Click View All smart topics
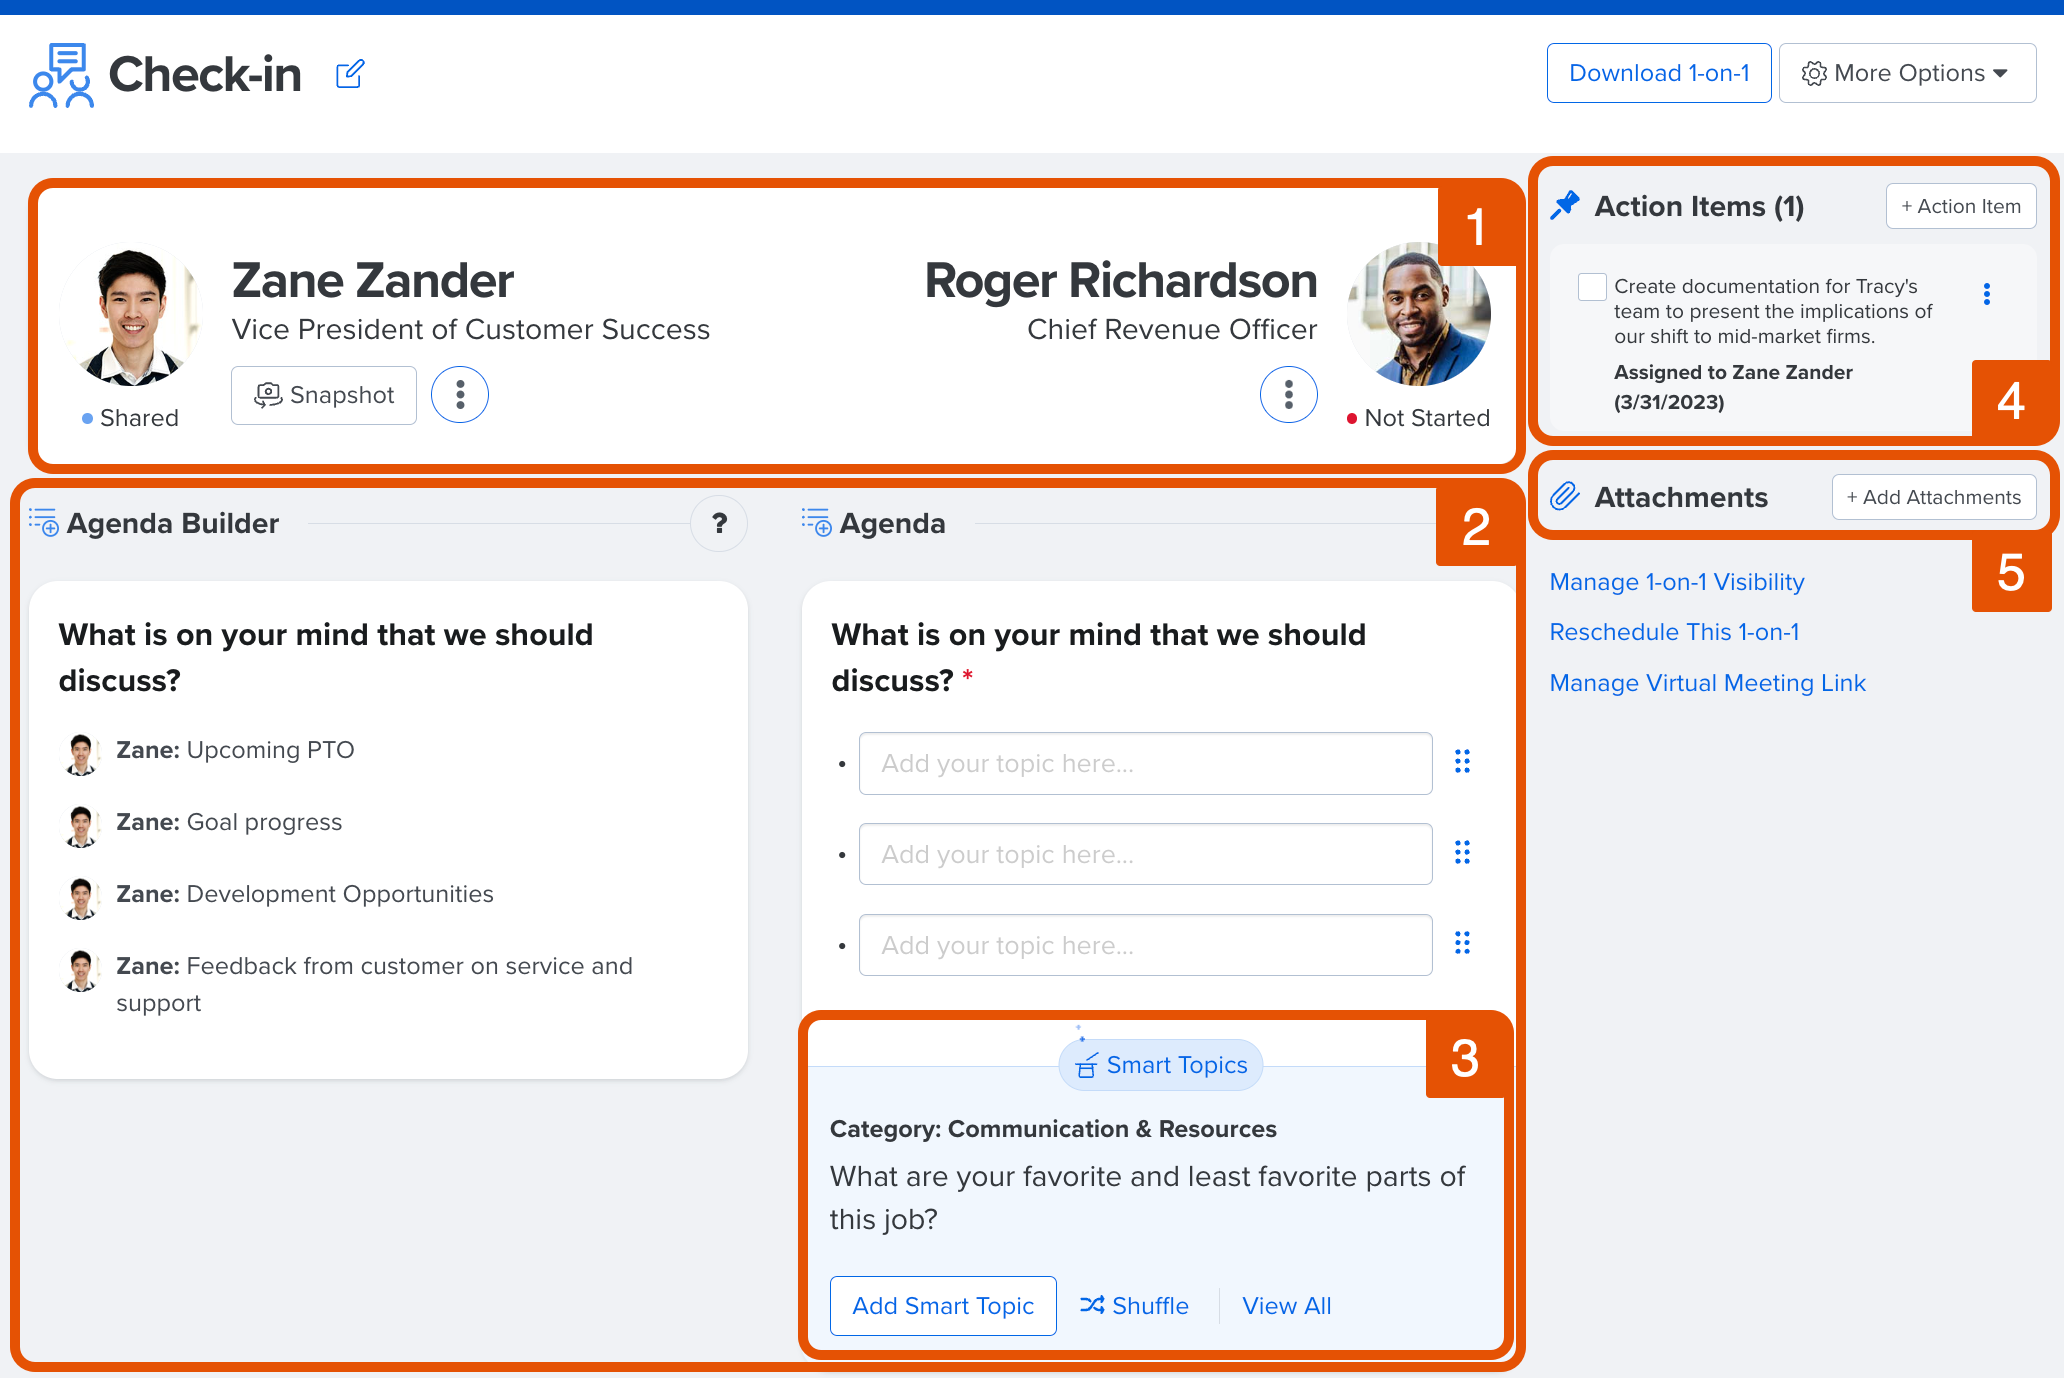2064x1378 pixels. point(1286,1306)
